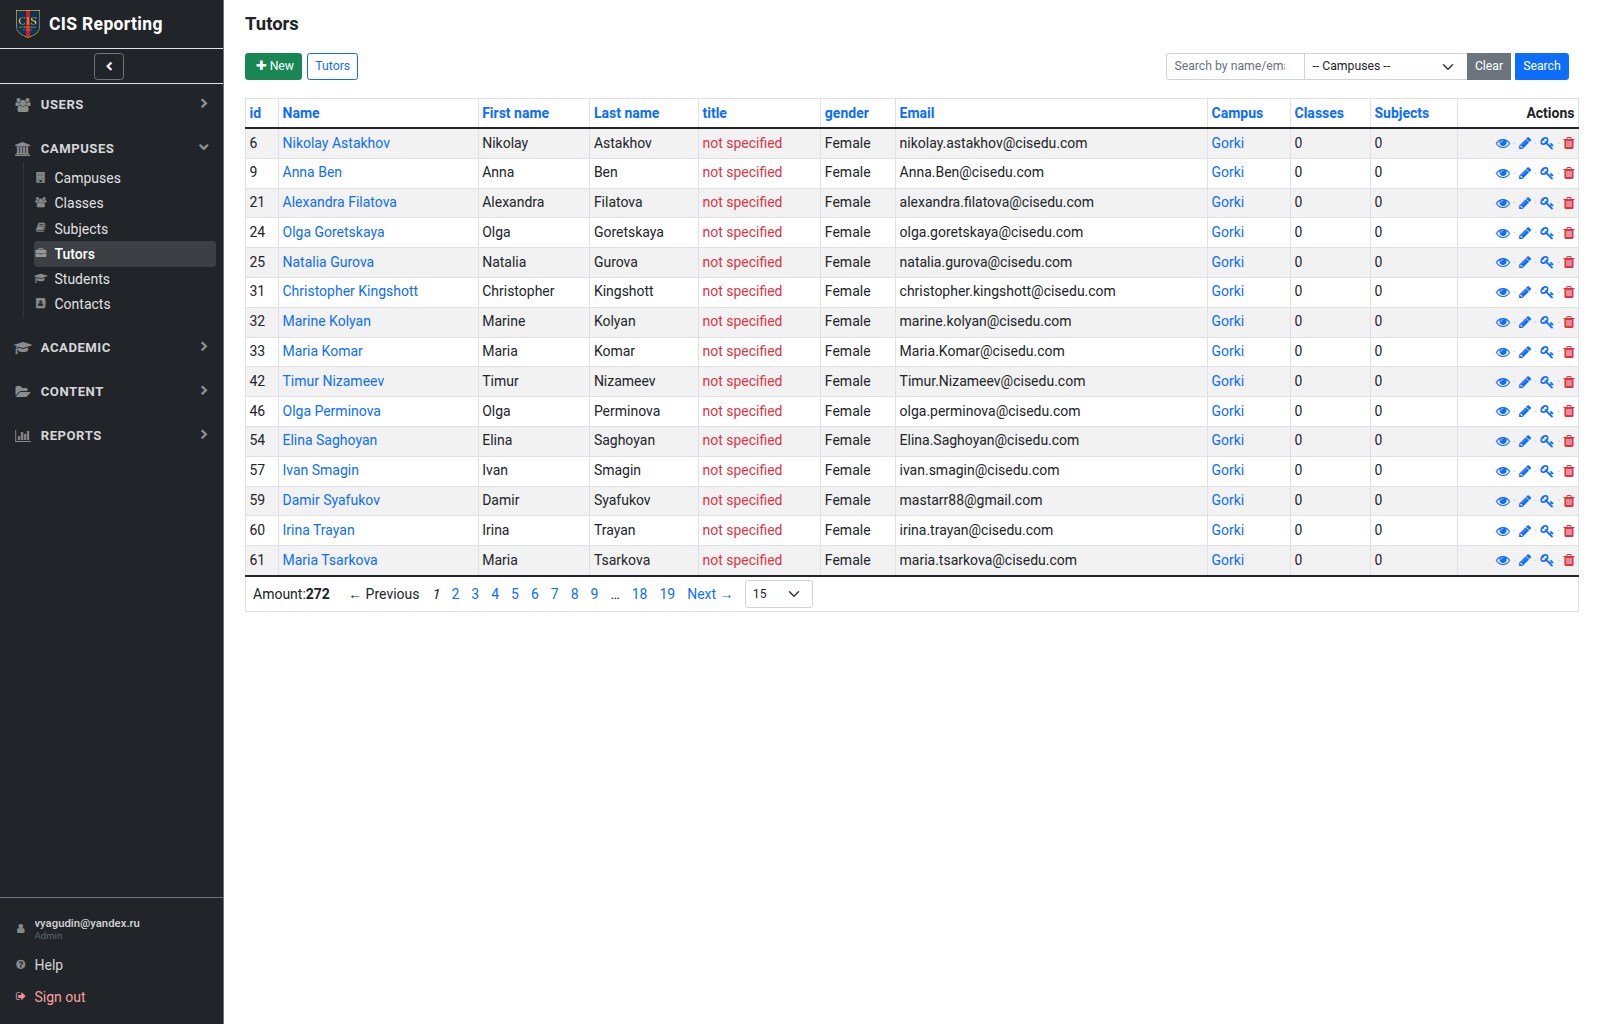Show details for Maria Tsarkova via eye icon

[1502, 560]
